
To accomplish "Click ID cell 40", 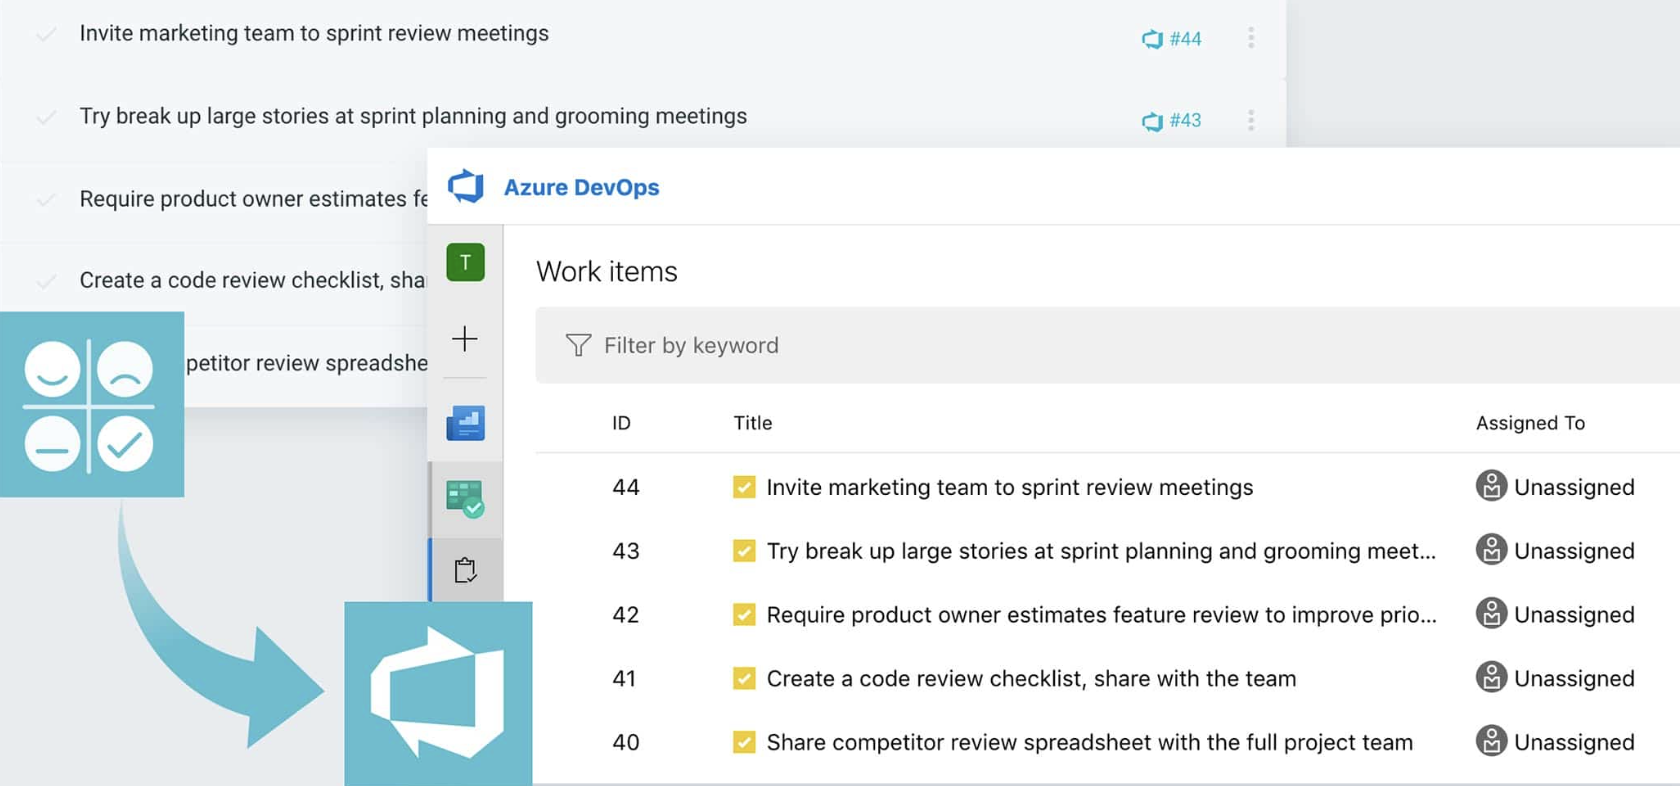I will pos(626,742).
